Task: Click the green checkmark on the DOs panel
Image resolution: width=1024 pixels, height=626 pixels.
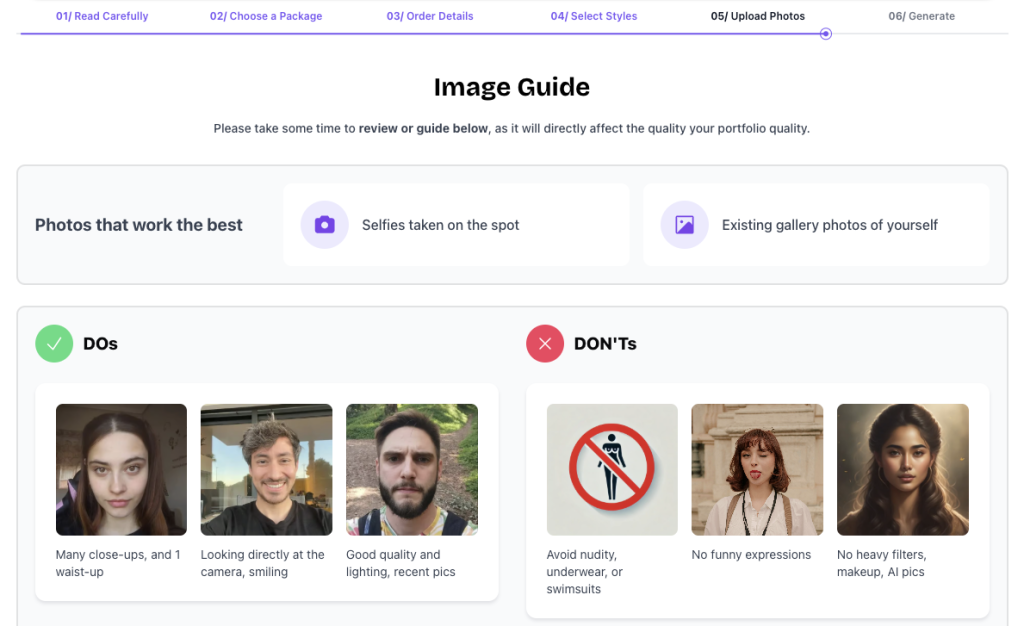Action: tap(54, 343)
